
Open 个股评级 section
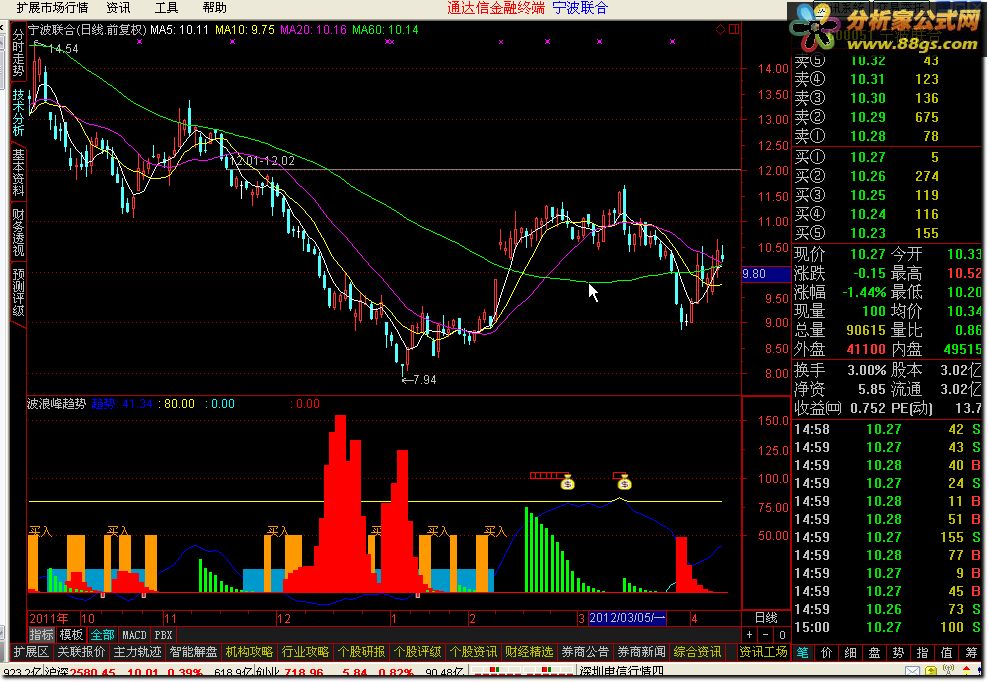tap(418, 652)
